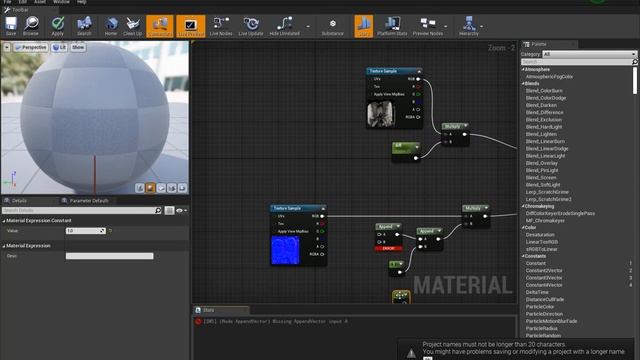Image resolution: width=640 pixels, height=360 pixels.
Task: Click the viewport Show button
Action: [78, 47]
